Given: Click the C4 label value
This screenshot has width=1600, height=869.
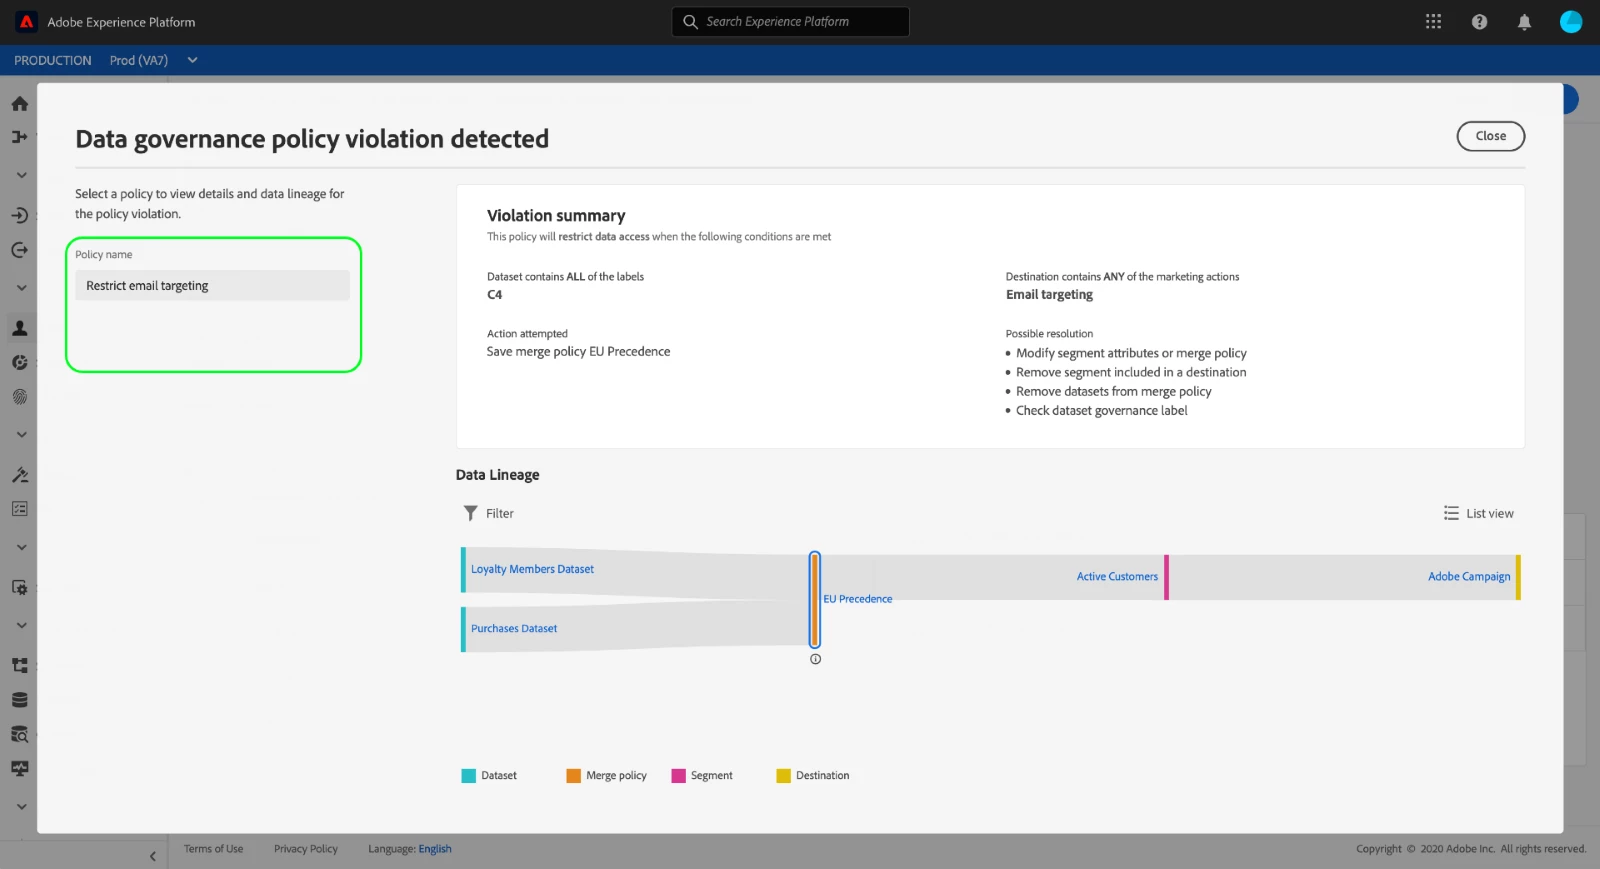Looking at the screenshot, I should click(494, 295).
